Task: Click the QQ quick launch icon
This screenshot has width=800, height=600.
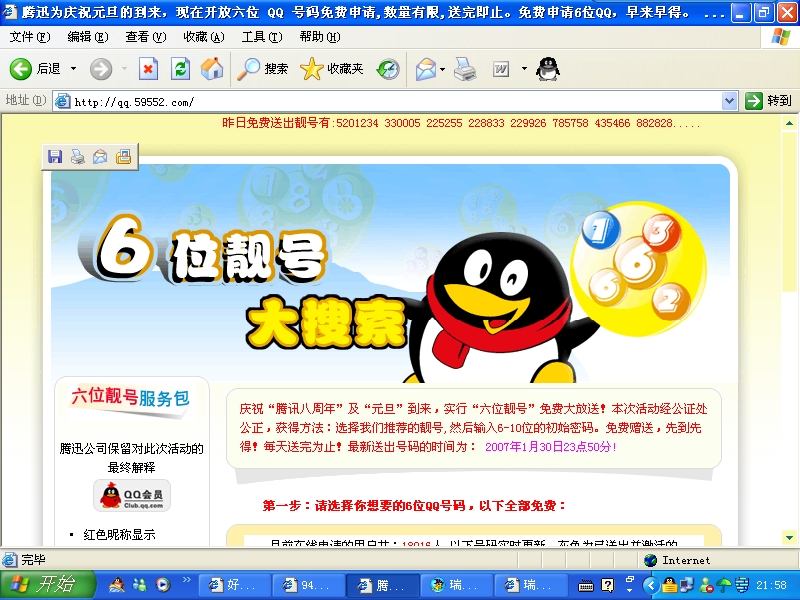Action: (117, 585)
